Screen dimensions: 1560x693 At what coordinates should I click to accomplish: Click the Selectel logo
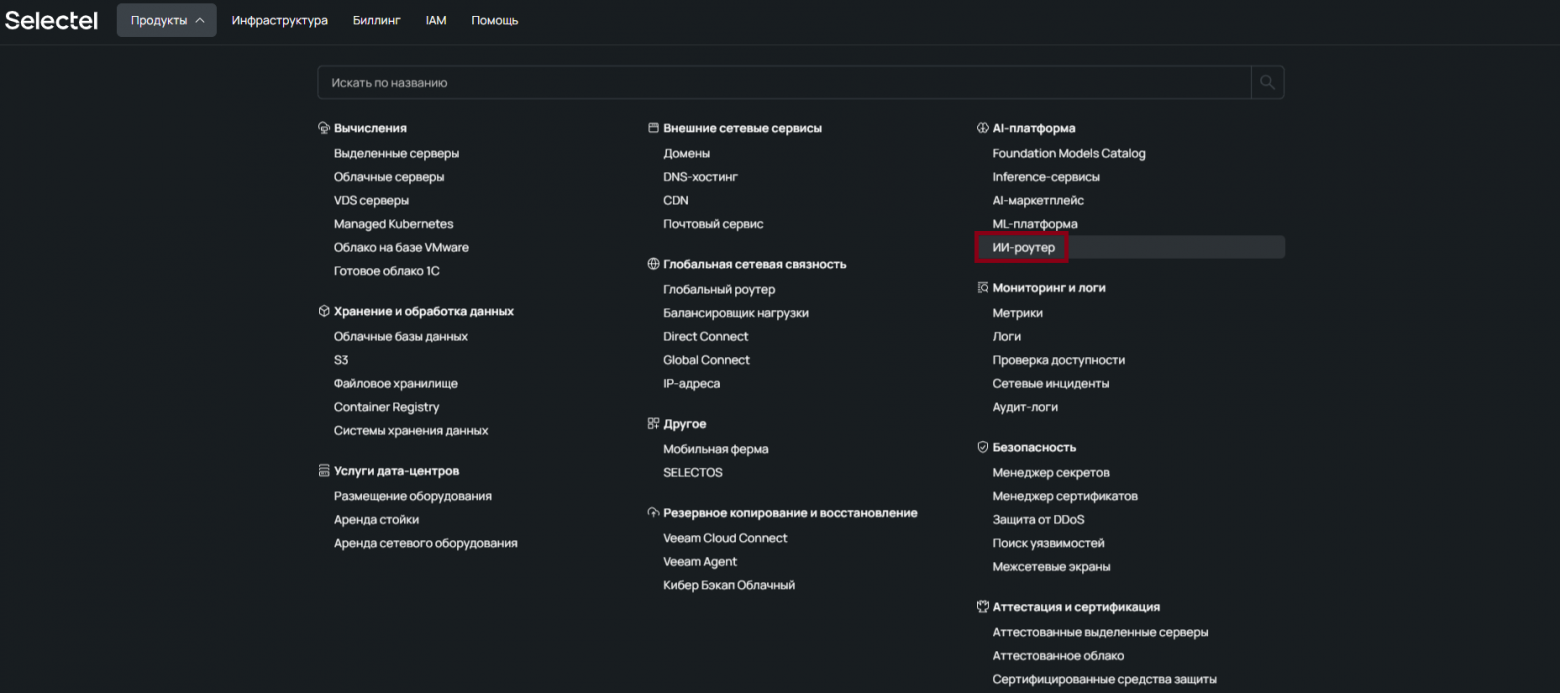pos(52,20)
